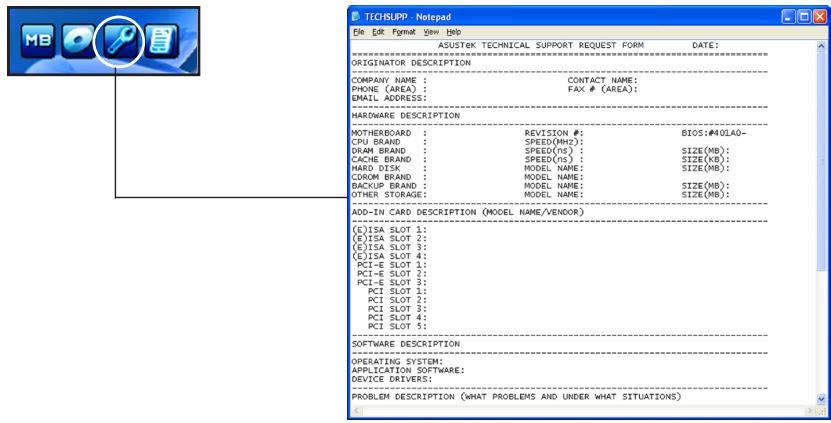Click the 'DATE:' field in the form header
Viewport: 831px width, 423px height.
(705, 46)
